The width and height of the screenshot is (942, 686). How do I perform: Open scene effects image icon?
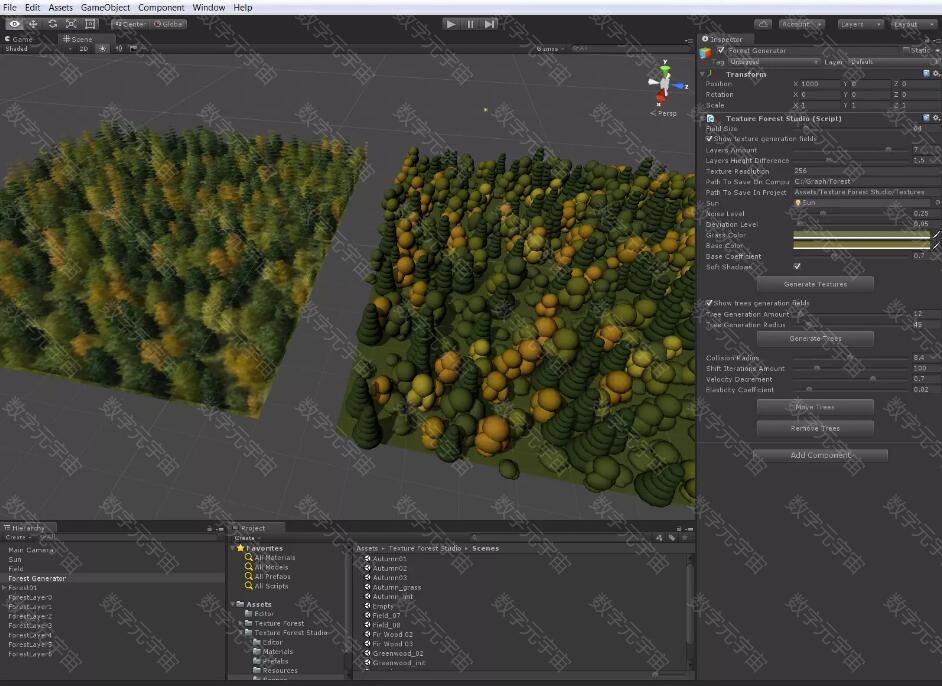click(x=133, y=49)
